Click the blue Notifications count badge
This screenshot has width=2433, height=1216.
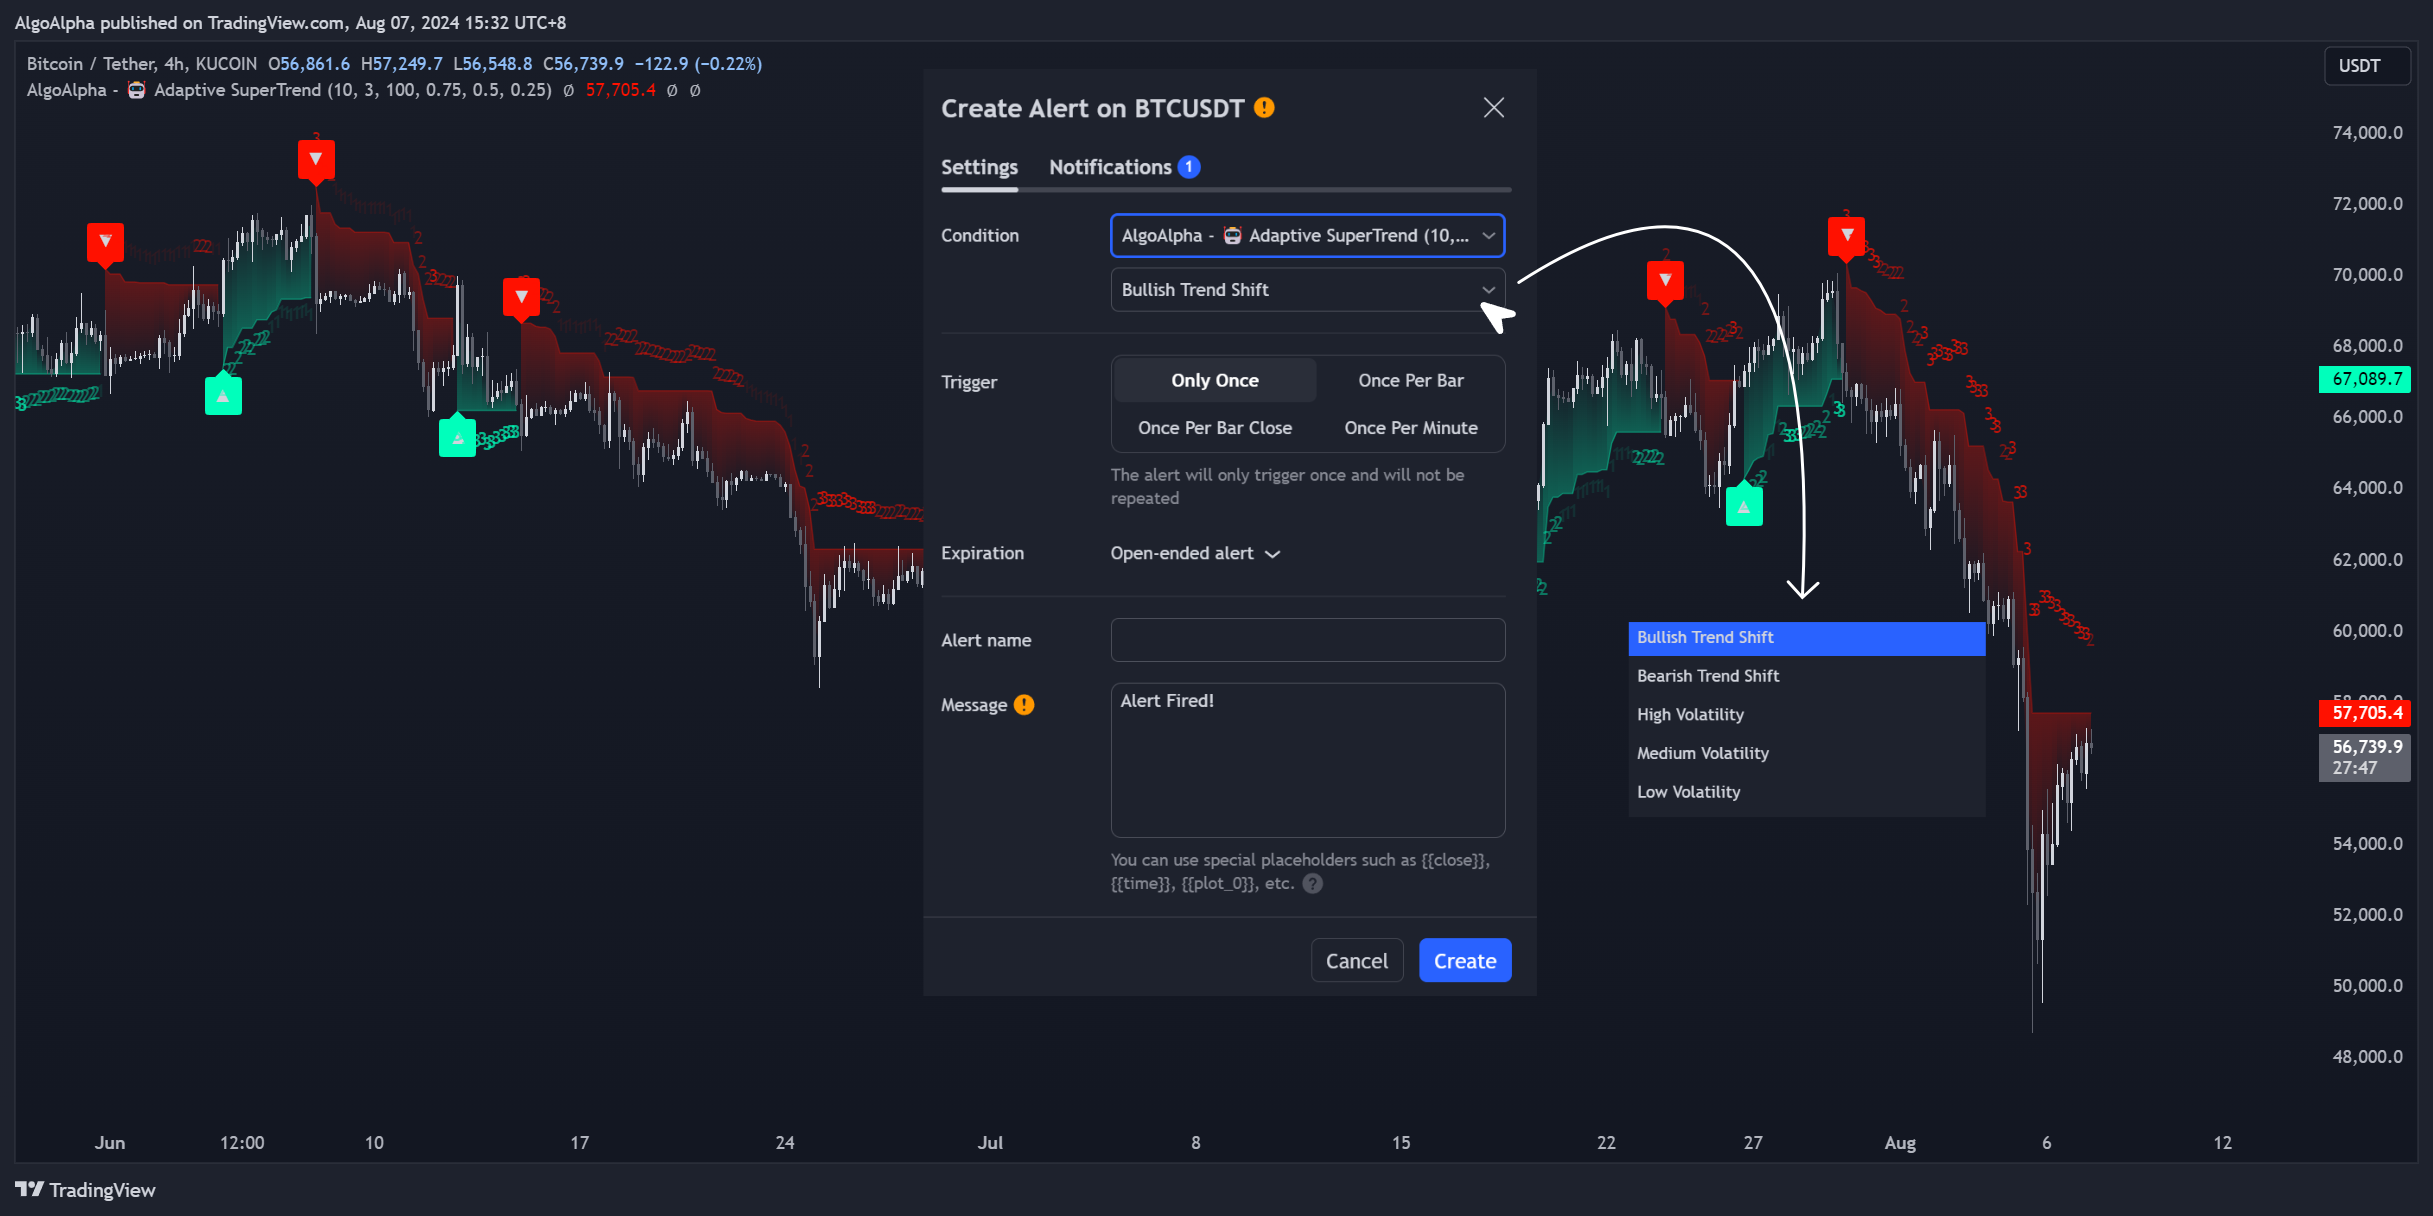(1189, 167)
